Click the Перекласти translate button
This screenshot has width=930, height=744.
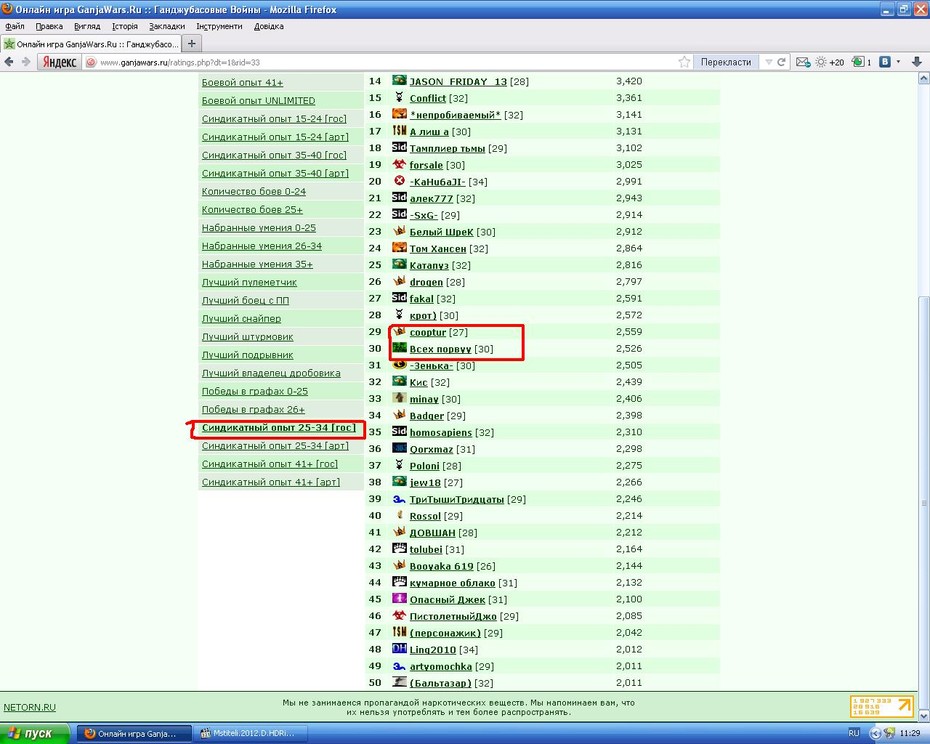point(725,62)
